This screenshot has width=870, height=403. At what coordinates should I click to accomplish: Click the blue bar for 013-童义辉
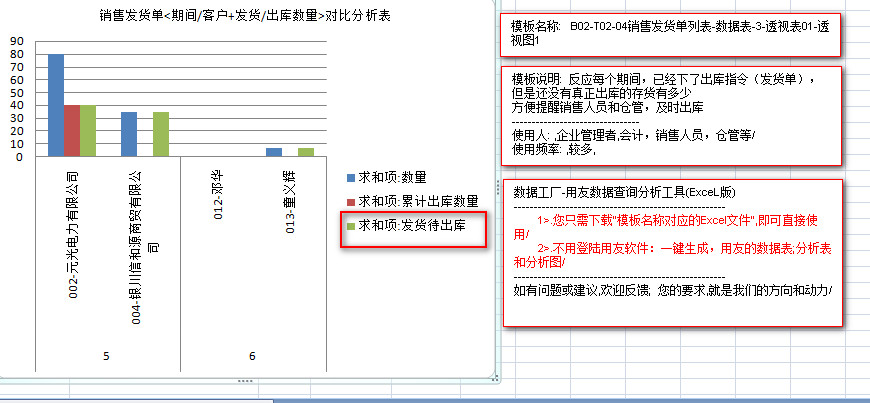coord(274,152)
